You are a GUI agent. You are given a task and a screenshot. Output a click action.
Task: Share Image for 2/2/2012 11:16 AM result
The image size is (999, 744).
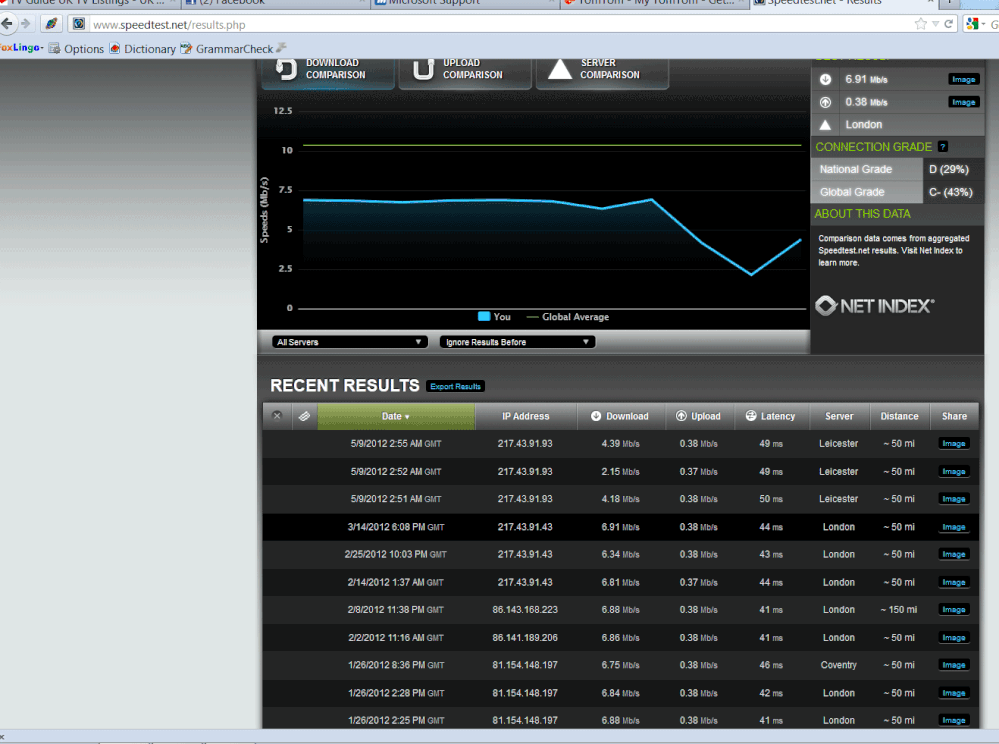pyautogui.click(x=954, y=638)
